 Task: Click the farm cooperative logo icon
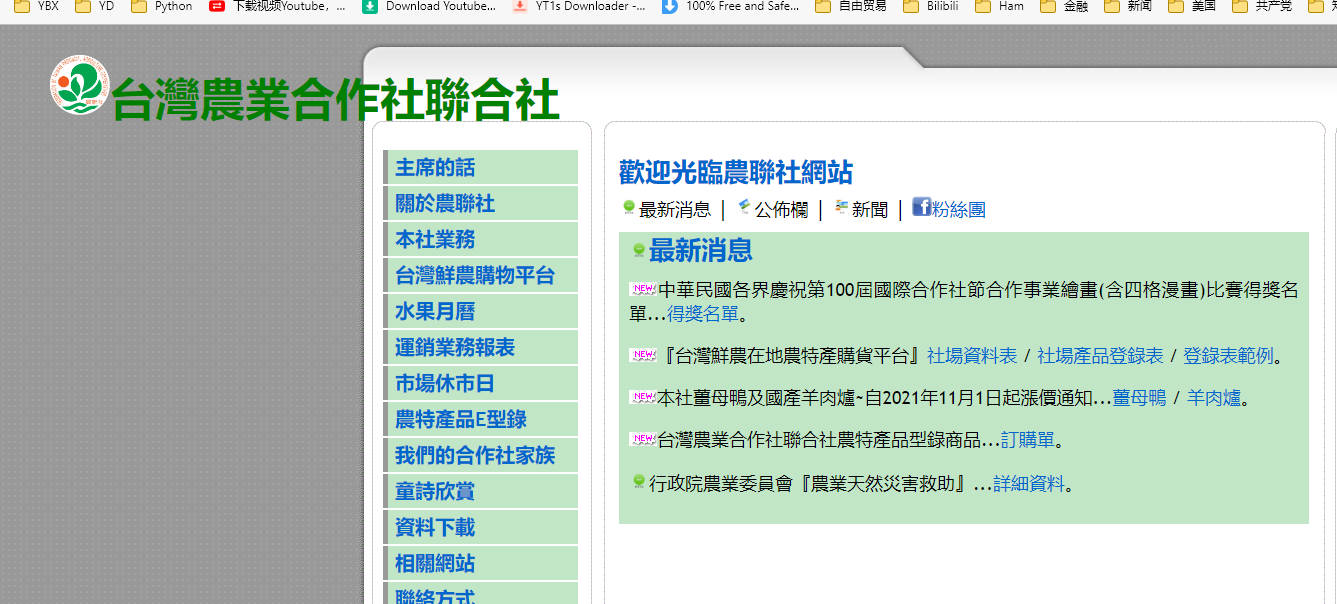pyautogui.click(x=78, y=85)
